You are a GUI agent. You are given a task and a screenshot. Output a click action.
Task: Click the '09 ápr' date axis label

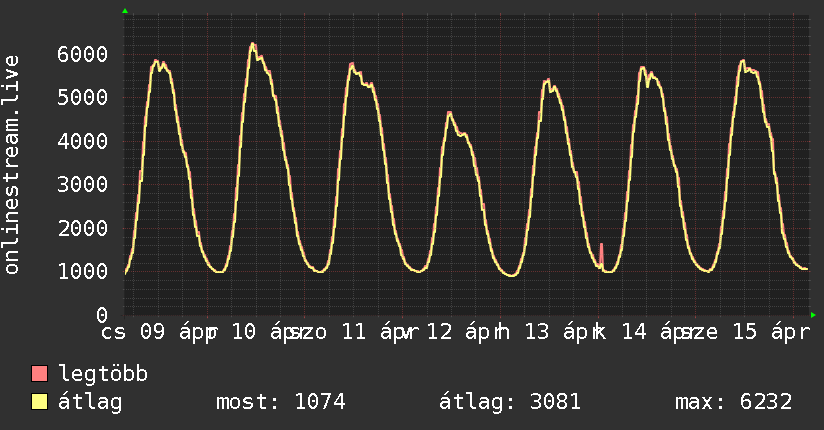pyautogui.click(x=172, y=333)
